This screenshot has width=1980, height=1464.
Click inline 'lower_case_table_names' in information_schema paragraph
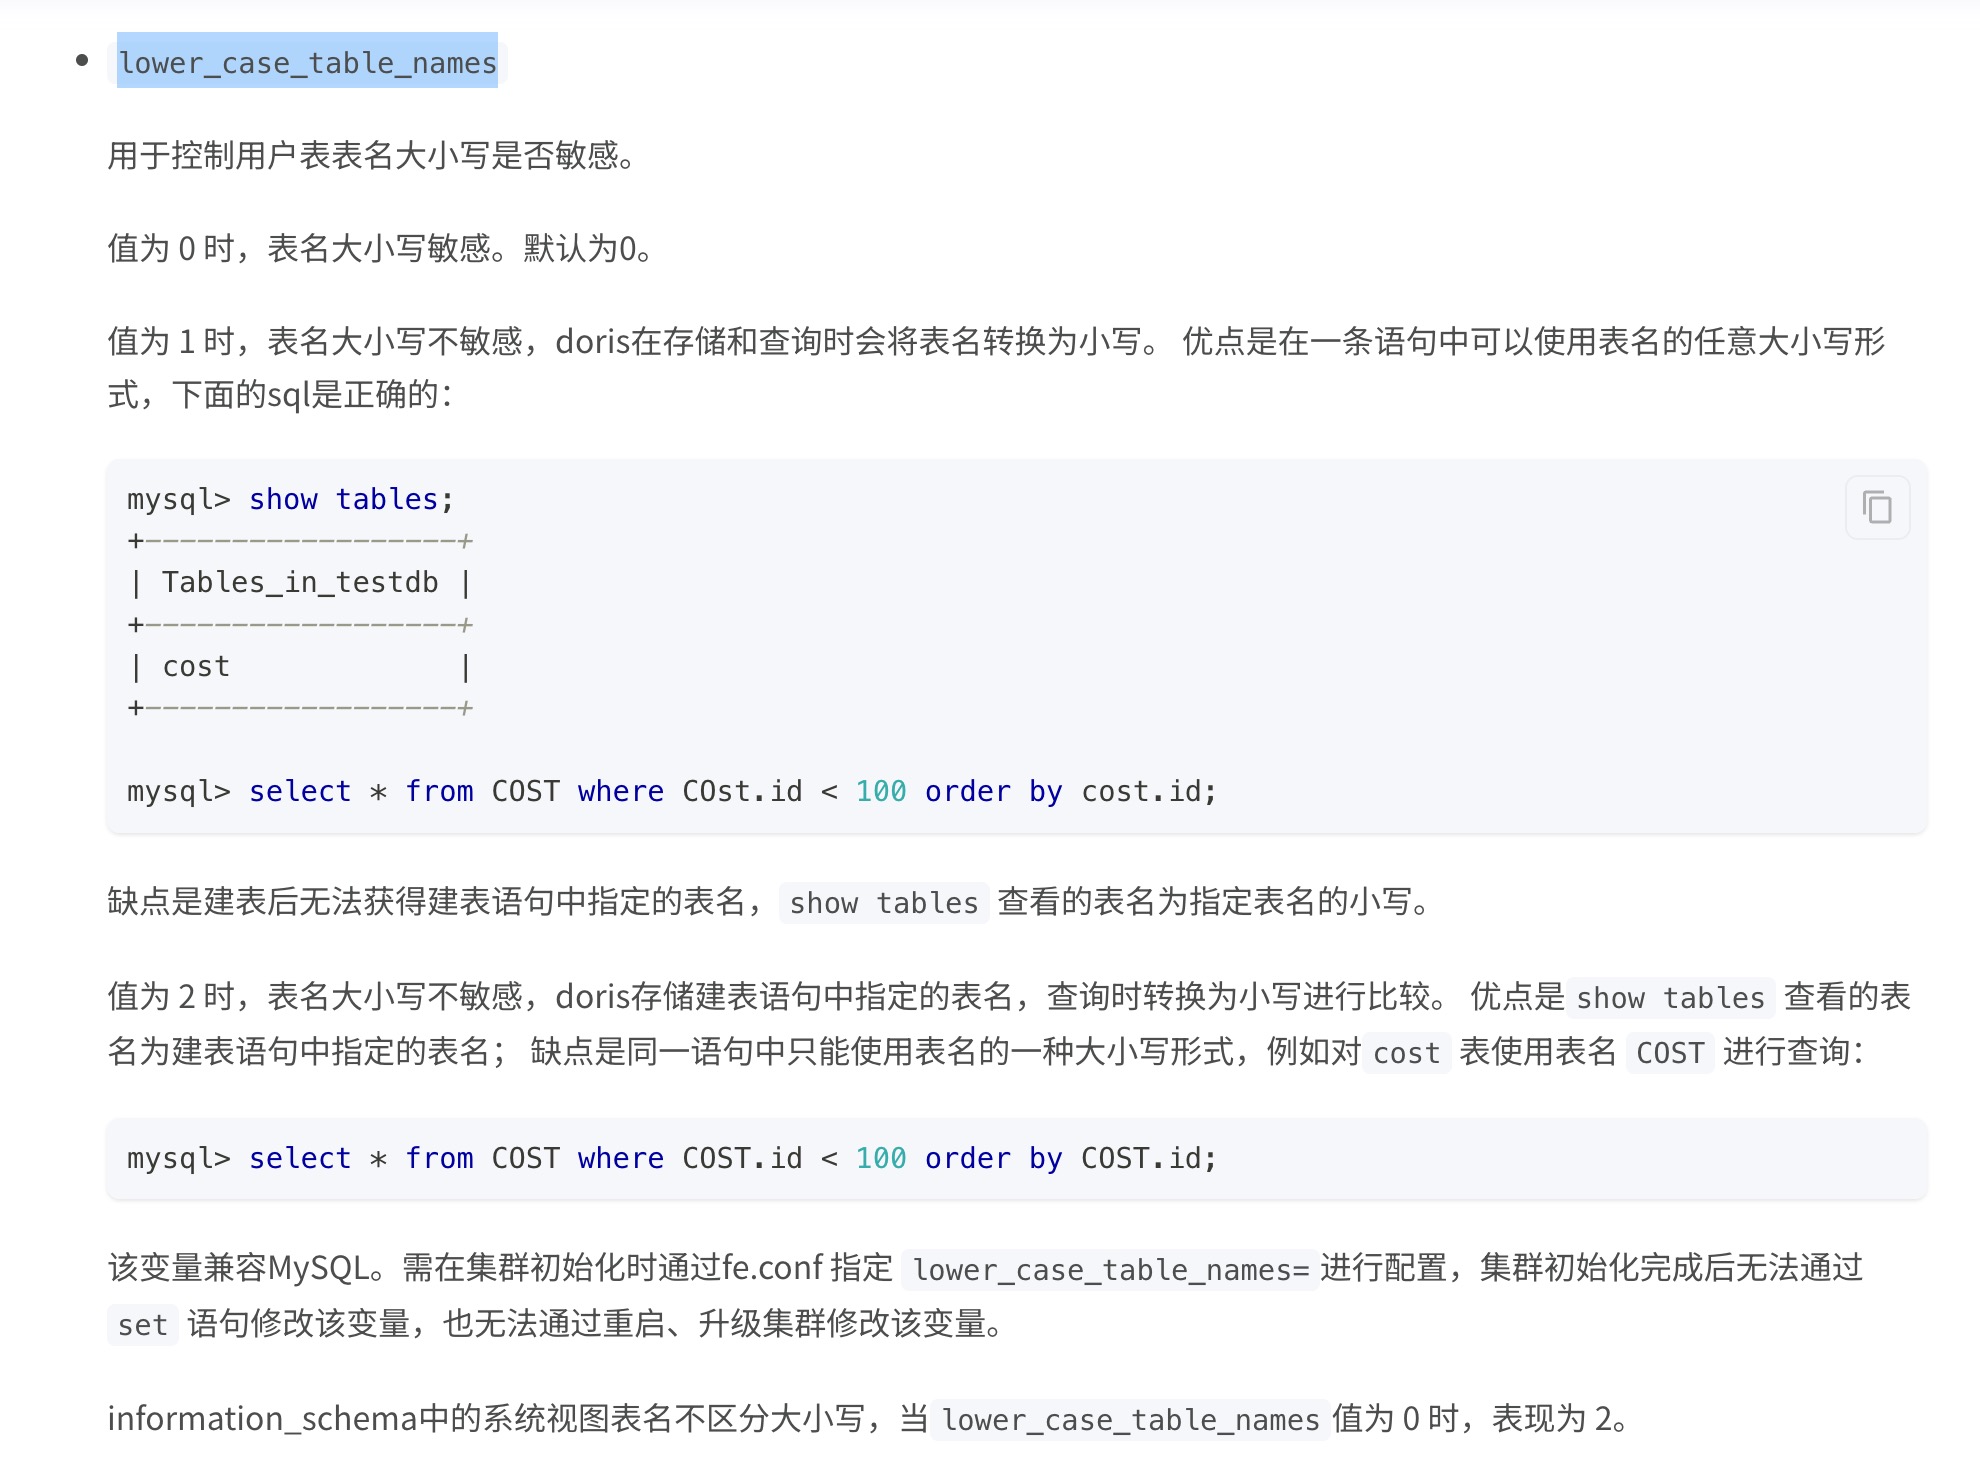tap(1130, 1420)
